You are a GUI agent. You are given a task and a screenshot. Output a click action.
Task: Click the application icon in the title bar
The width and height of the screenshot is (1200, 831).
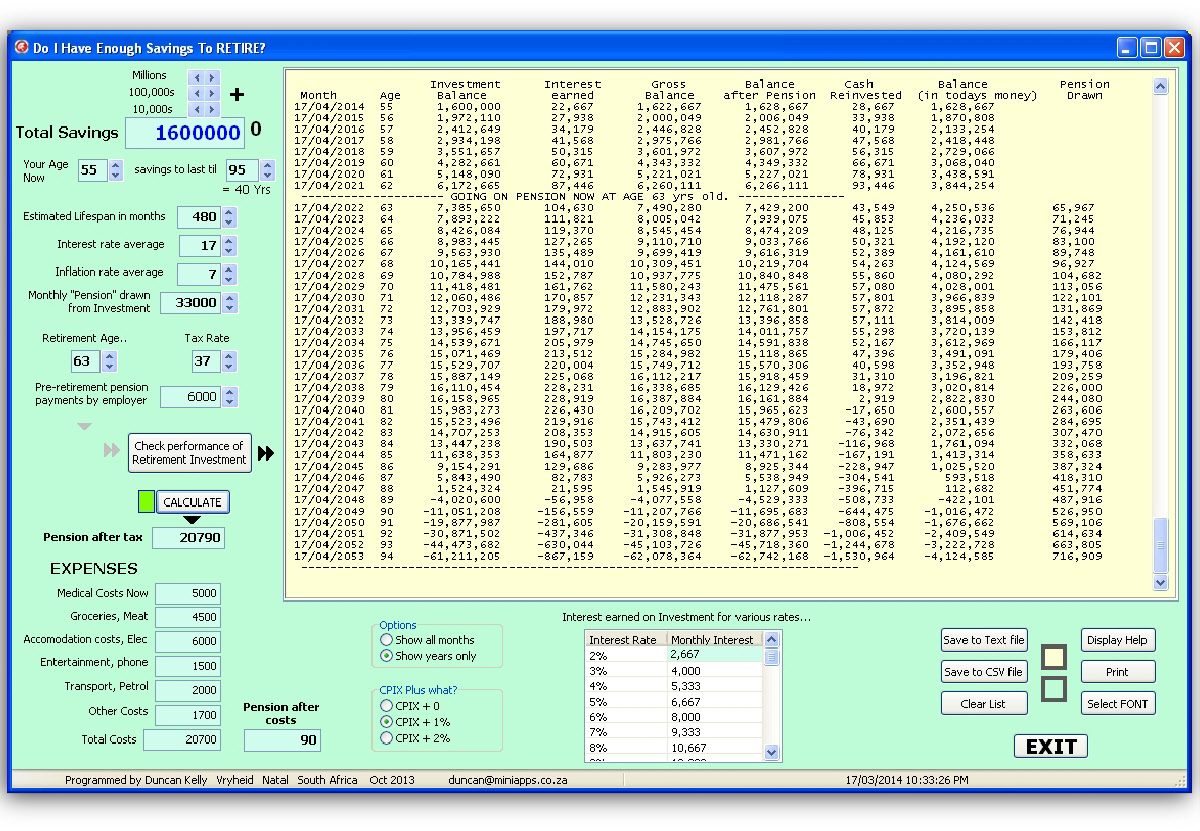click(x=22, y=47)
